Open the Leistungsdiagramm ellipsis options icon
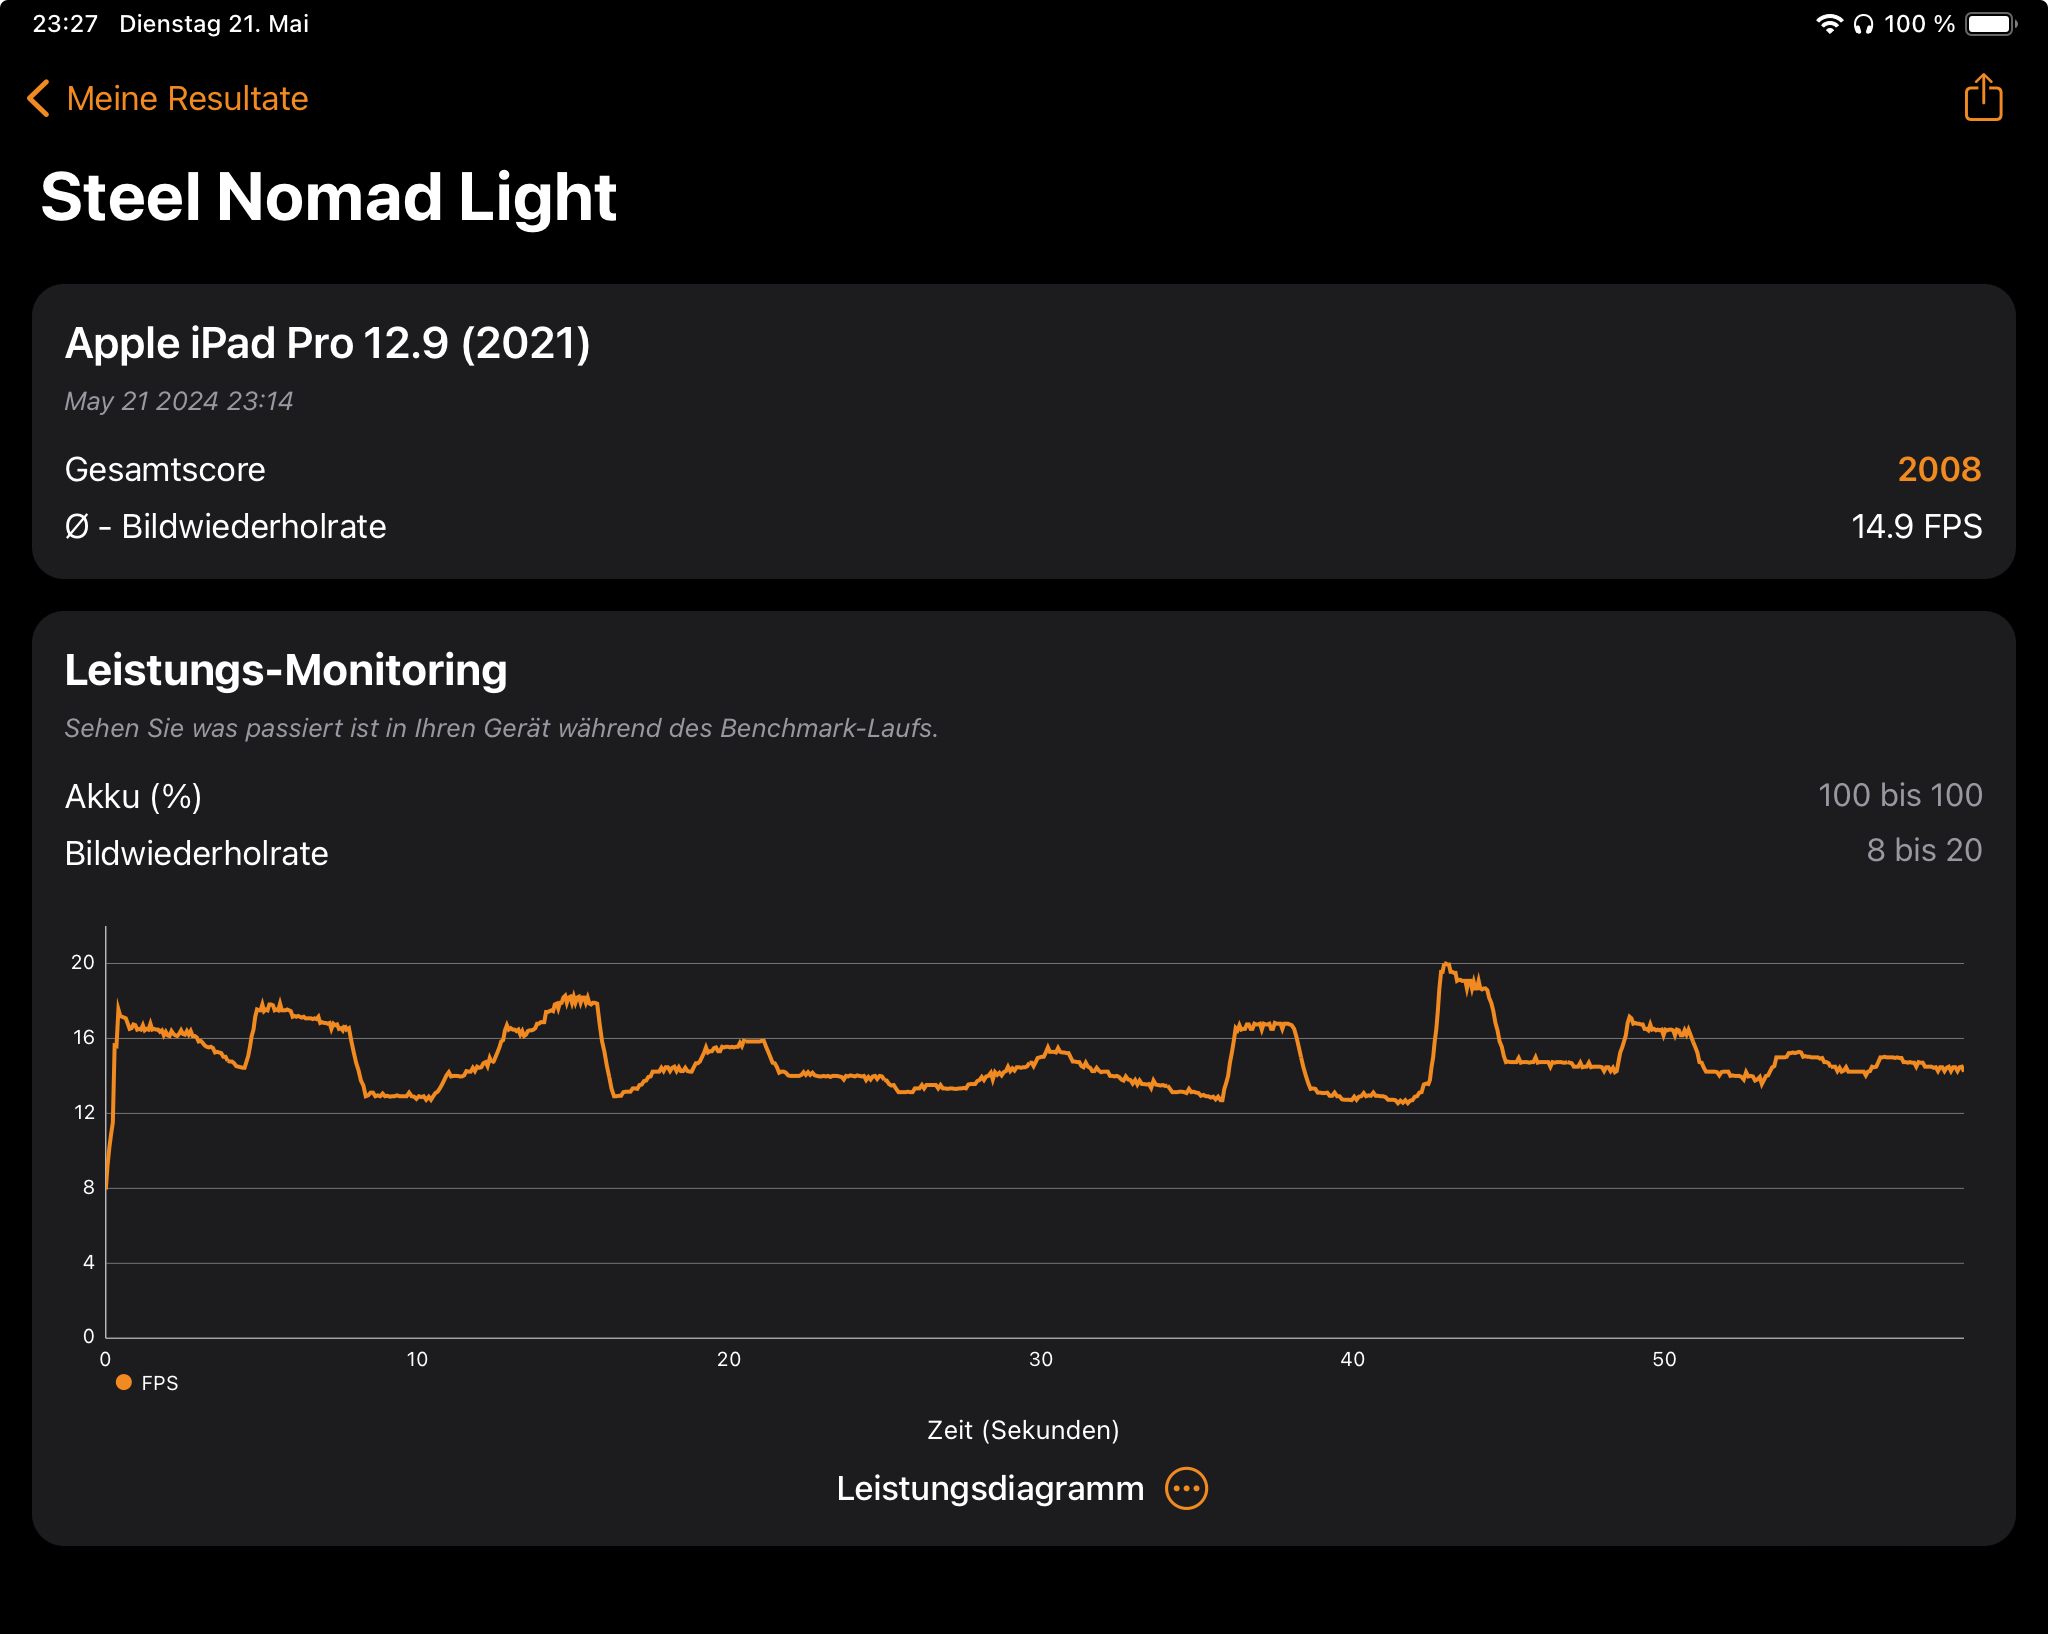2048x1634 pixels. [1186, 1488]
